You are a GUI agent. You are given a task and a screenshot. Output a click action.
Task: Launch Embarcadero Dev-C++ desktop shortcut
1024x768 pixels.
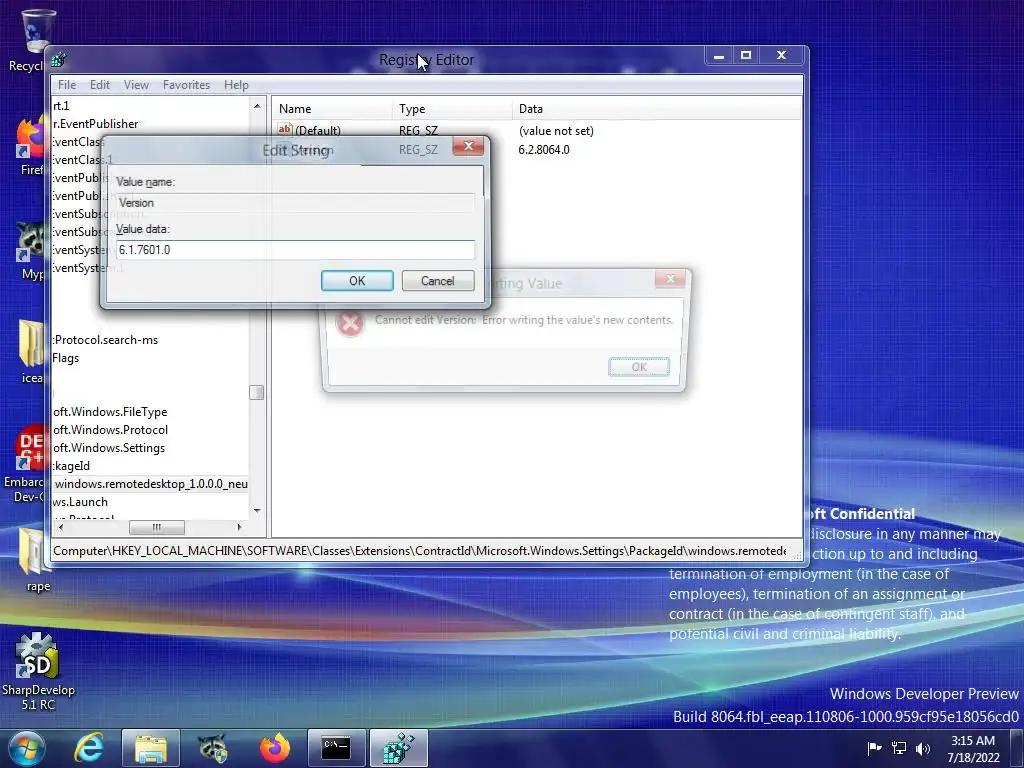point(25,464)
